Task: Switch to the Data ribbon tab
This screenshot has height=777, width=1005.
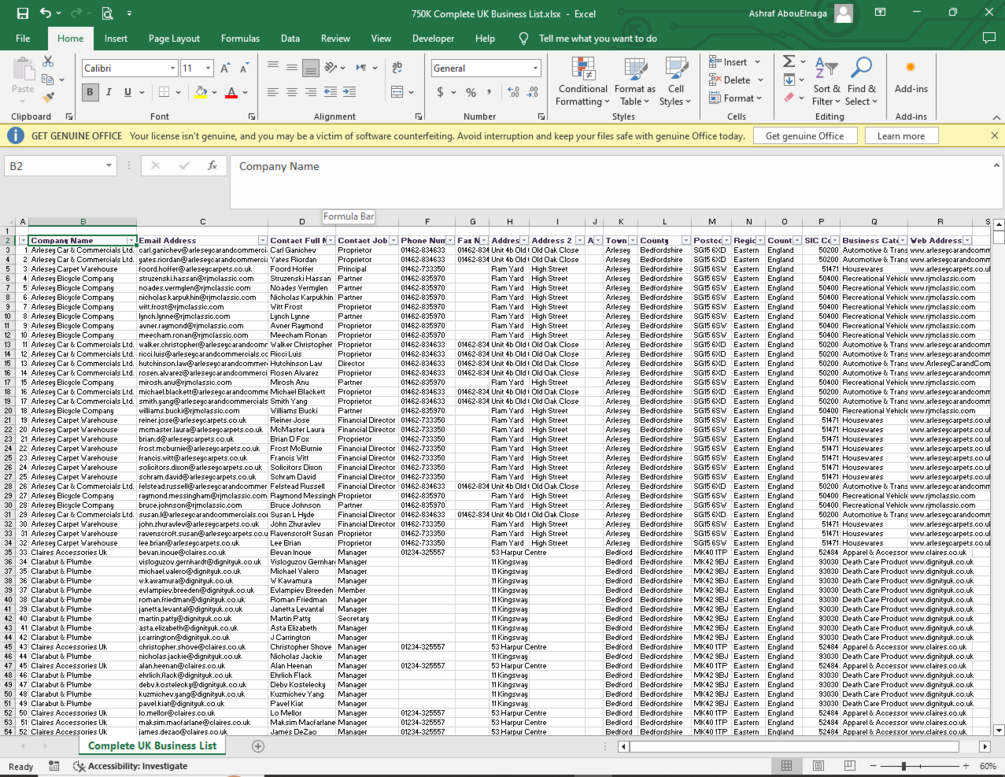Action: click(290, 38)
